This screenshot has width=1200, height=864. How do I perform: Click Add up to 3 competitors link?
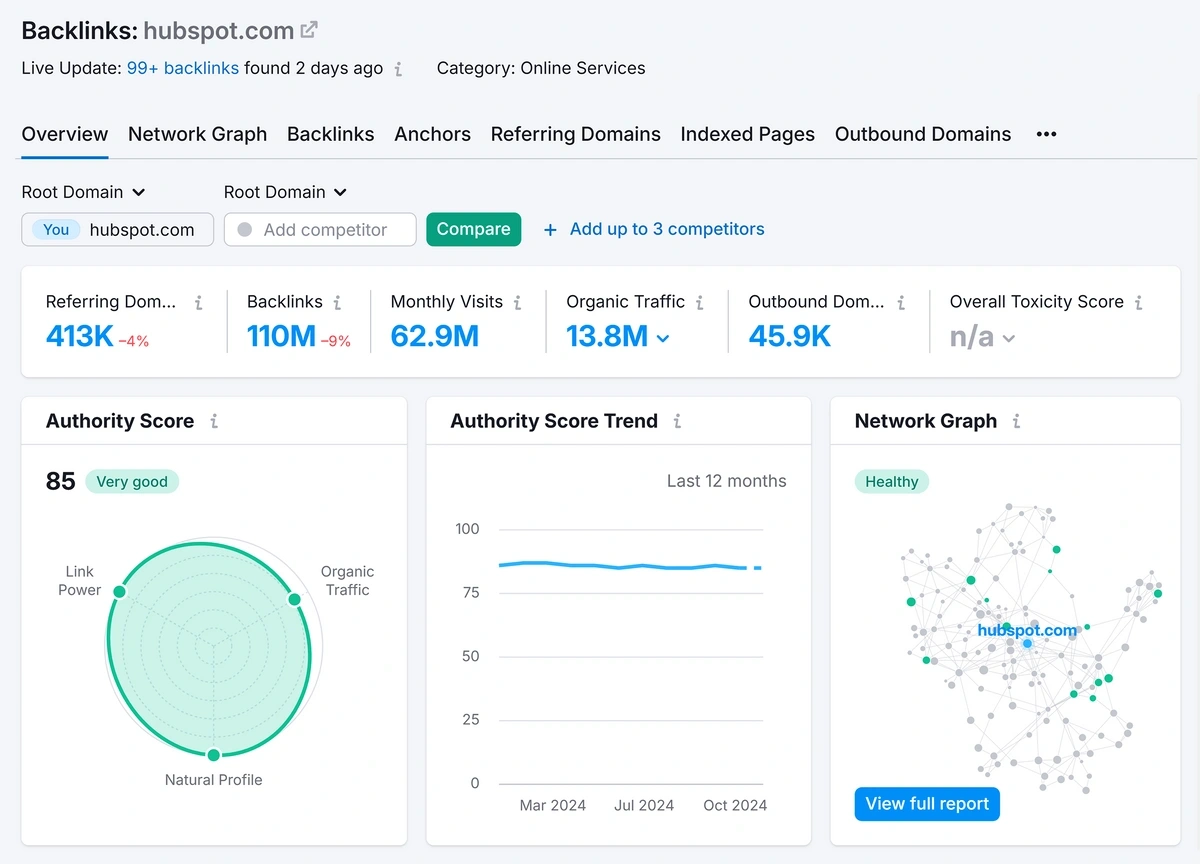click(x=667, y=229)
